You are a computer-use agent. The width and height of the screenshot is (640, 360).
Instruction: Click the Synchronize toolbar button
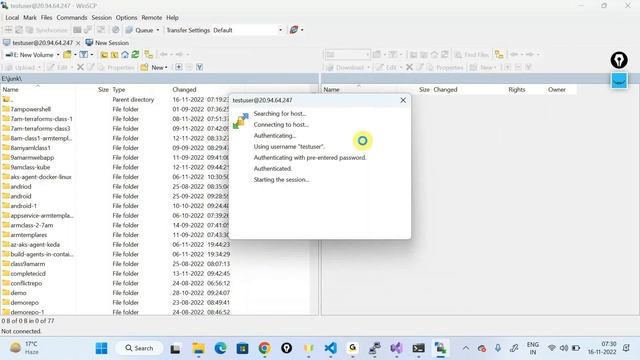click(x=46, y=30)
